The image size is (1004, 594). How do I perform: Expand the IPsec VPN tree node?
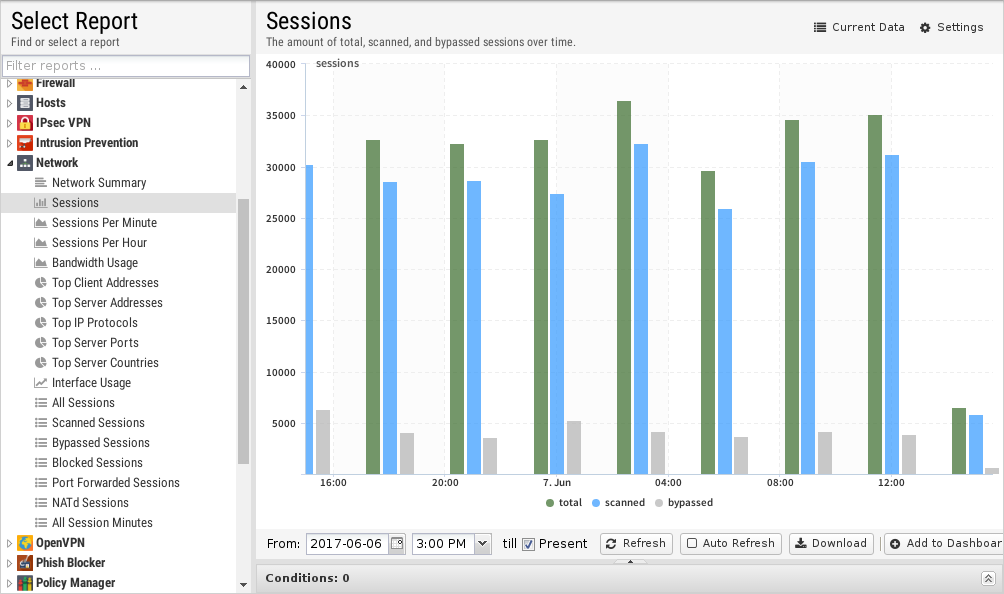(x=9, y=123)
